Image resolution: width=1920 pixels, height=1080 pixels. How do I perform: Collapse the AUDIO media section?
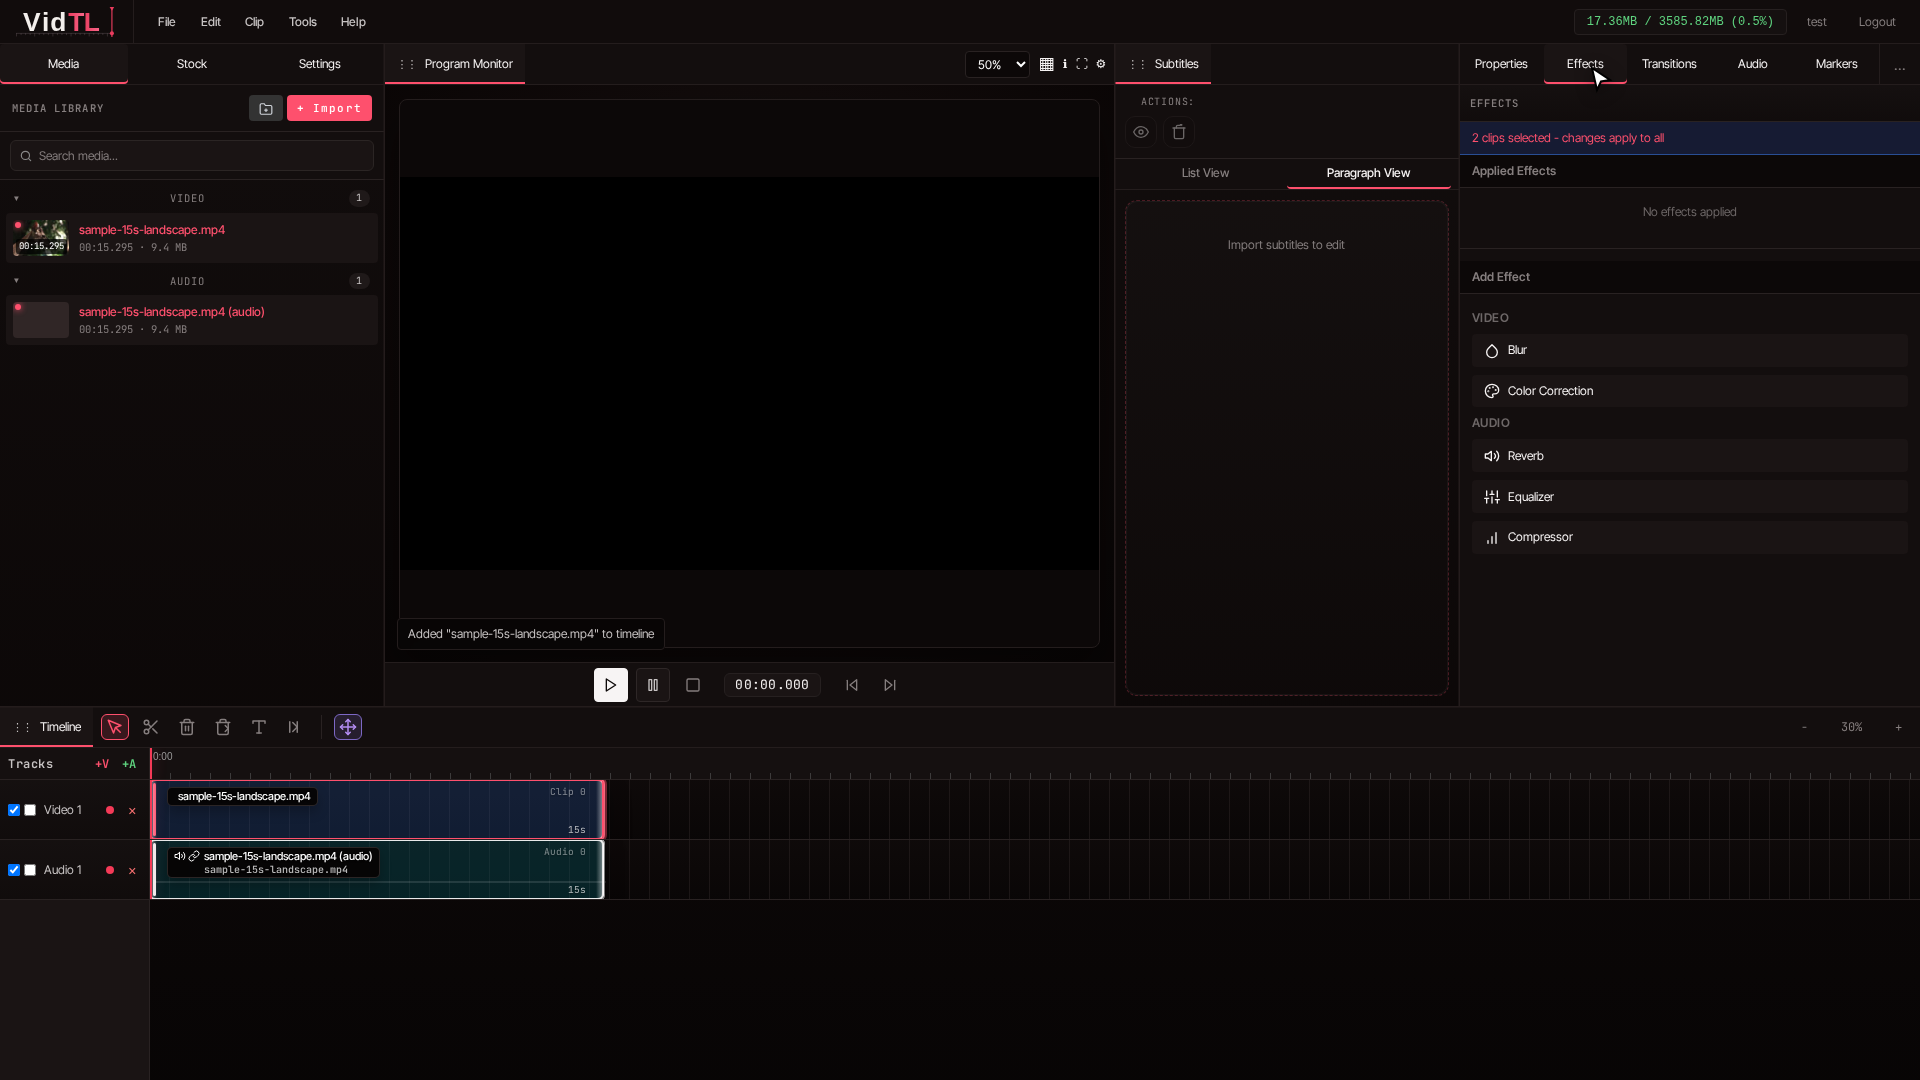[x=17, y=281]
